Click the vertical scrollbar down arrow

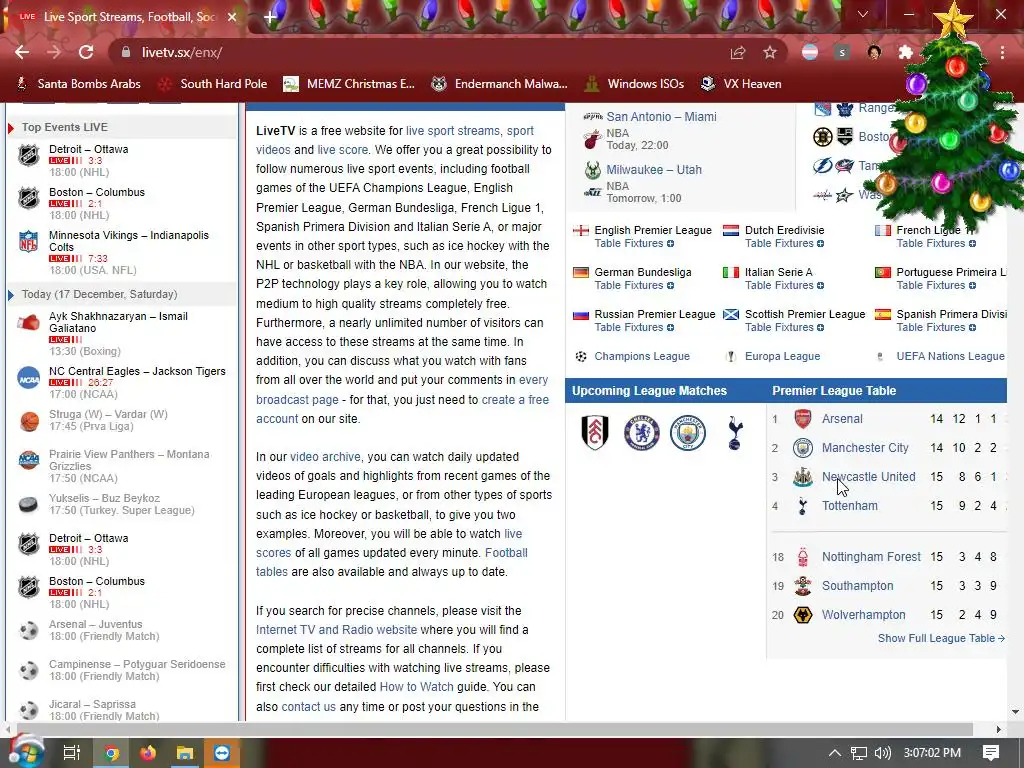point(1016,712)
